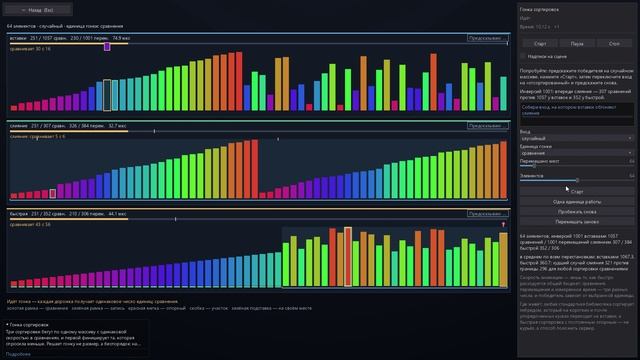Viewport: 640px width, 360px height.
Task: Click the purple marker above the вставки bars
Action: [107, 47]
